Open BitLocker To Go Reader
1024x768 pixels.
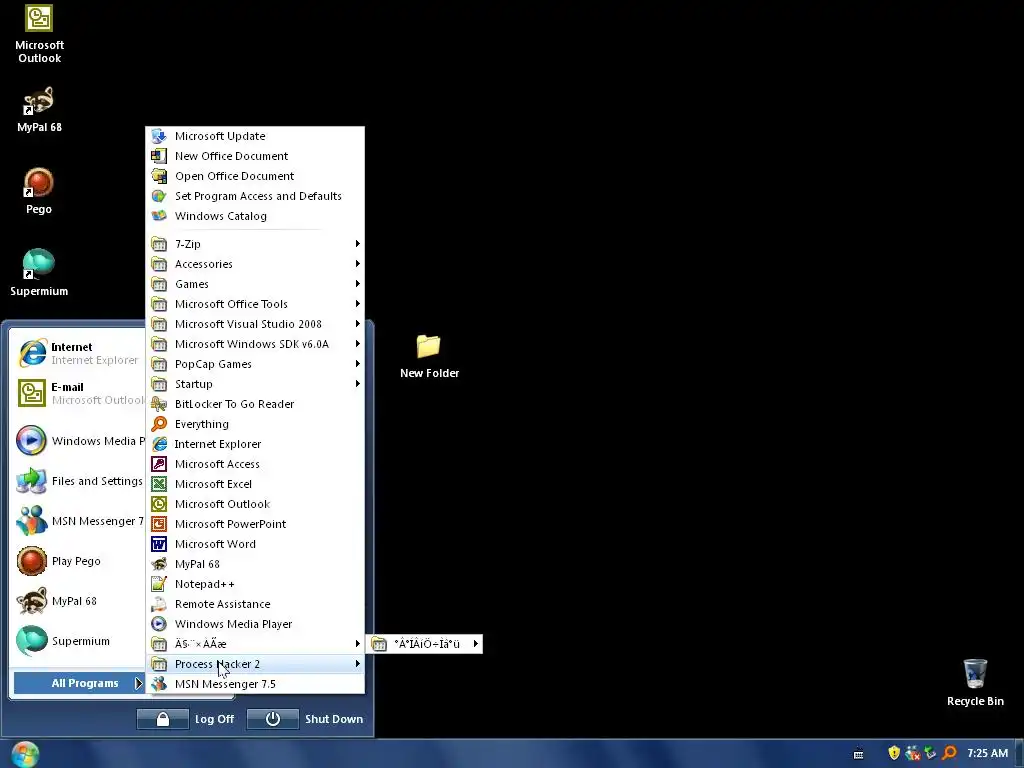(255, 404)
